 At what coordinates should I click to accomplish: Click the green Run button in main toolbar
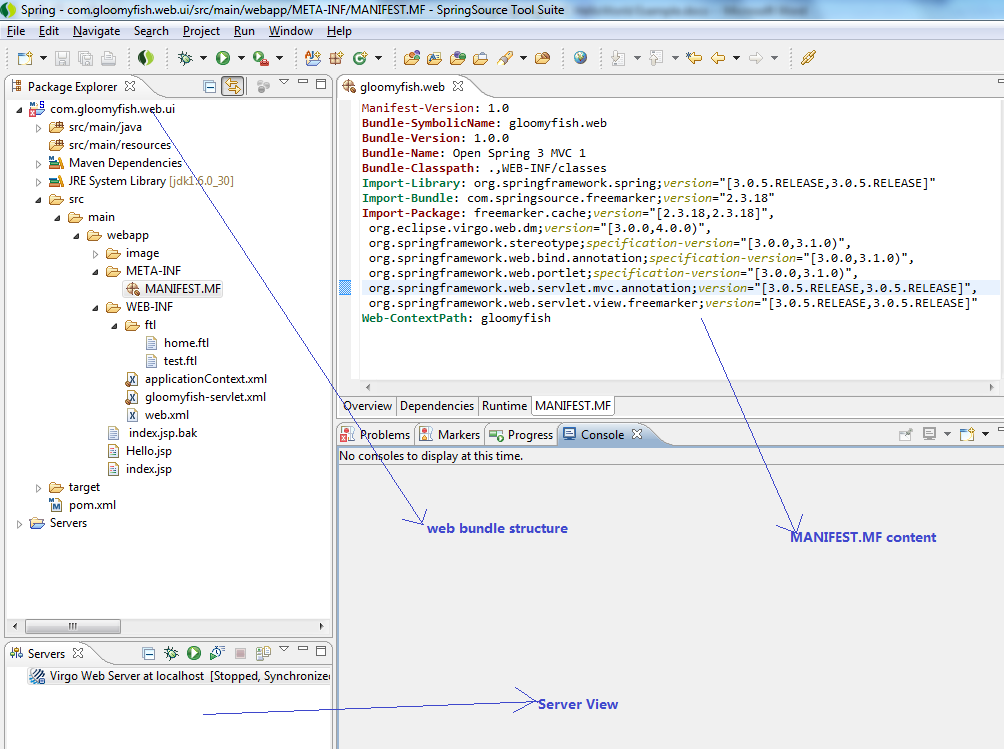click(x=223, y=58)
